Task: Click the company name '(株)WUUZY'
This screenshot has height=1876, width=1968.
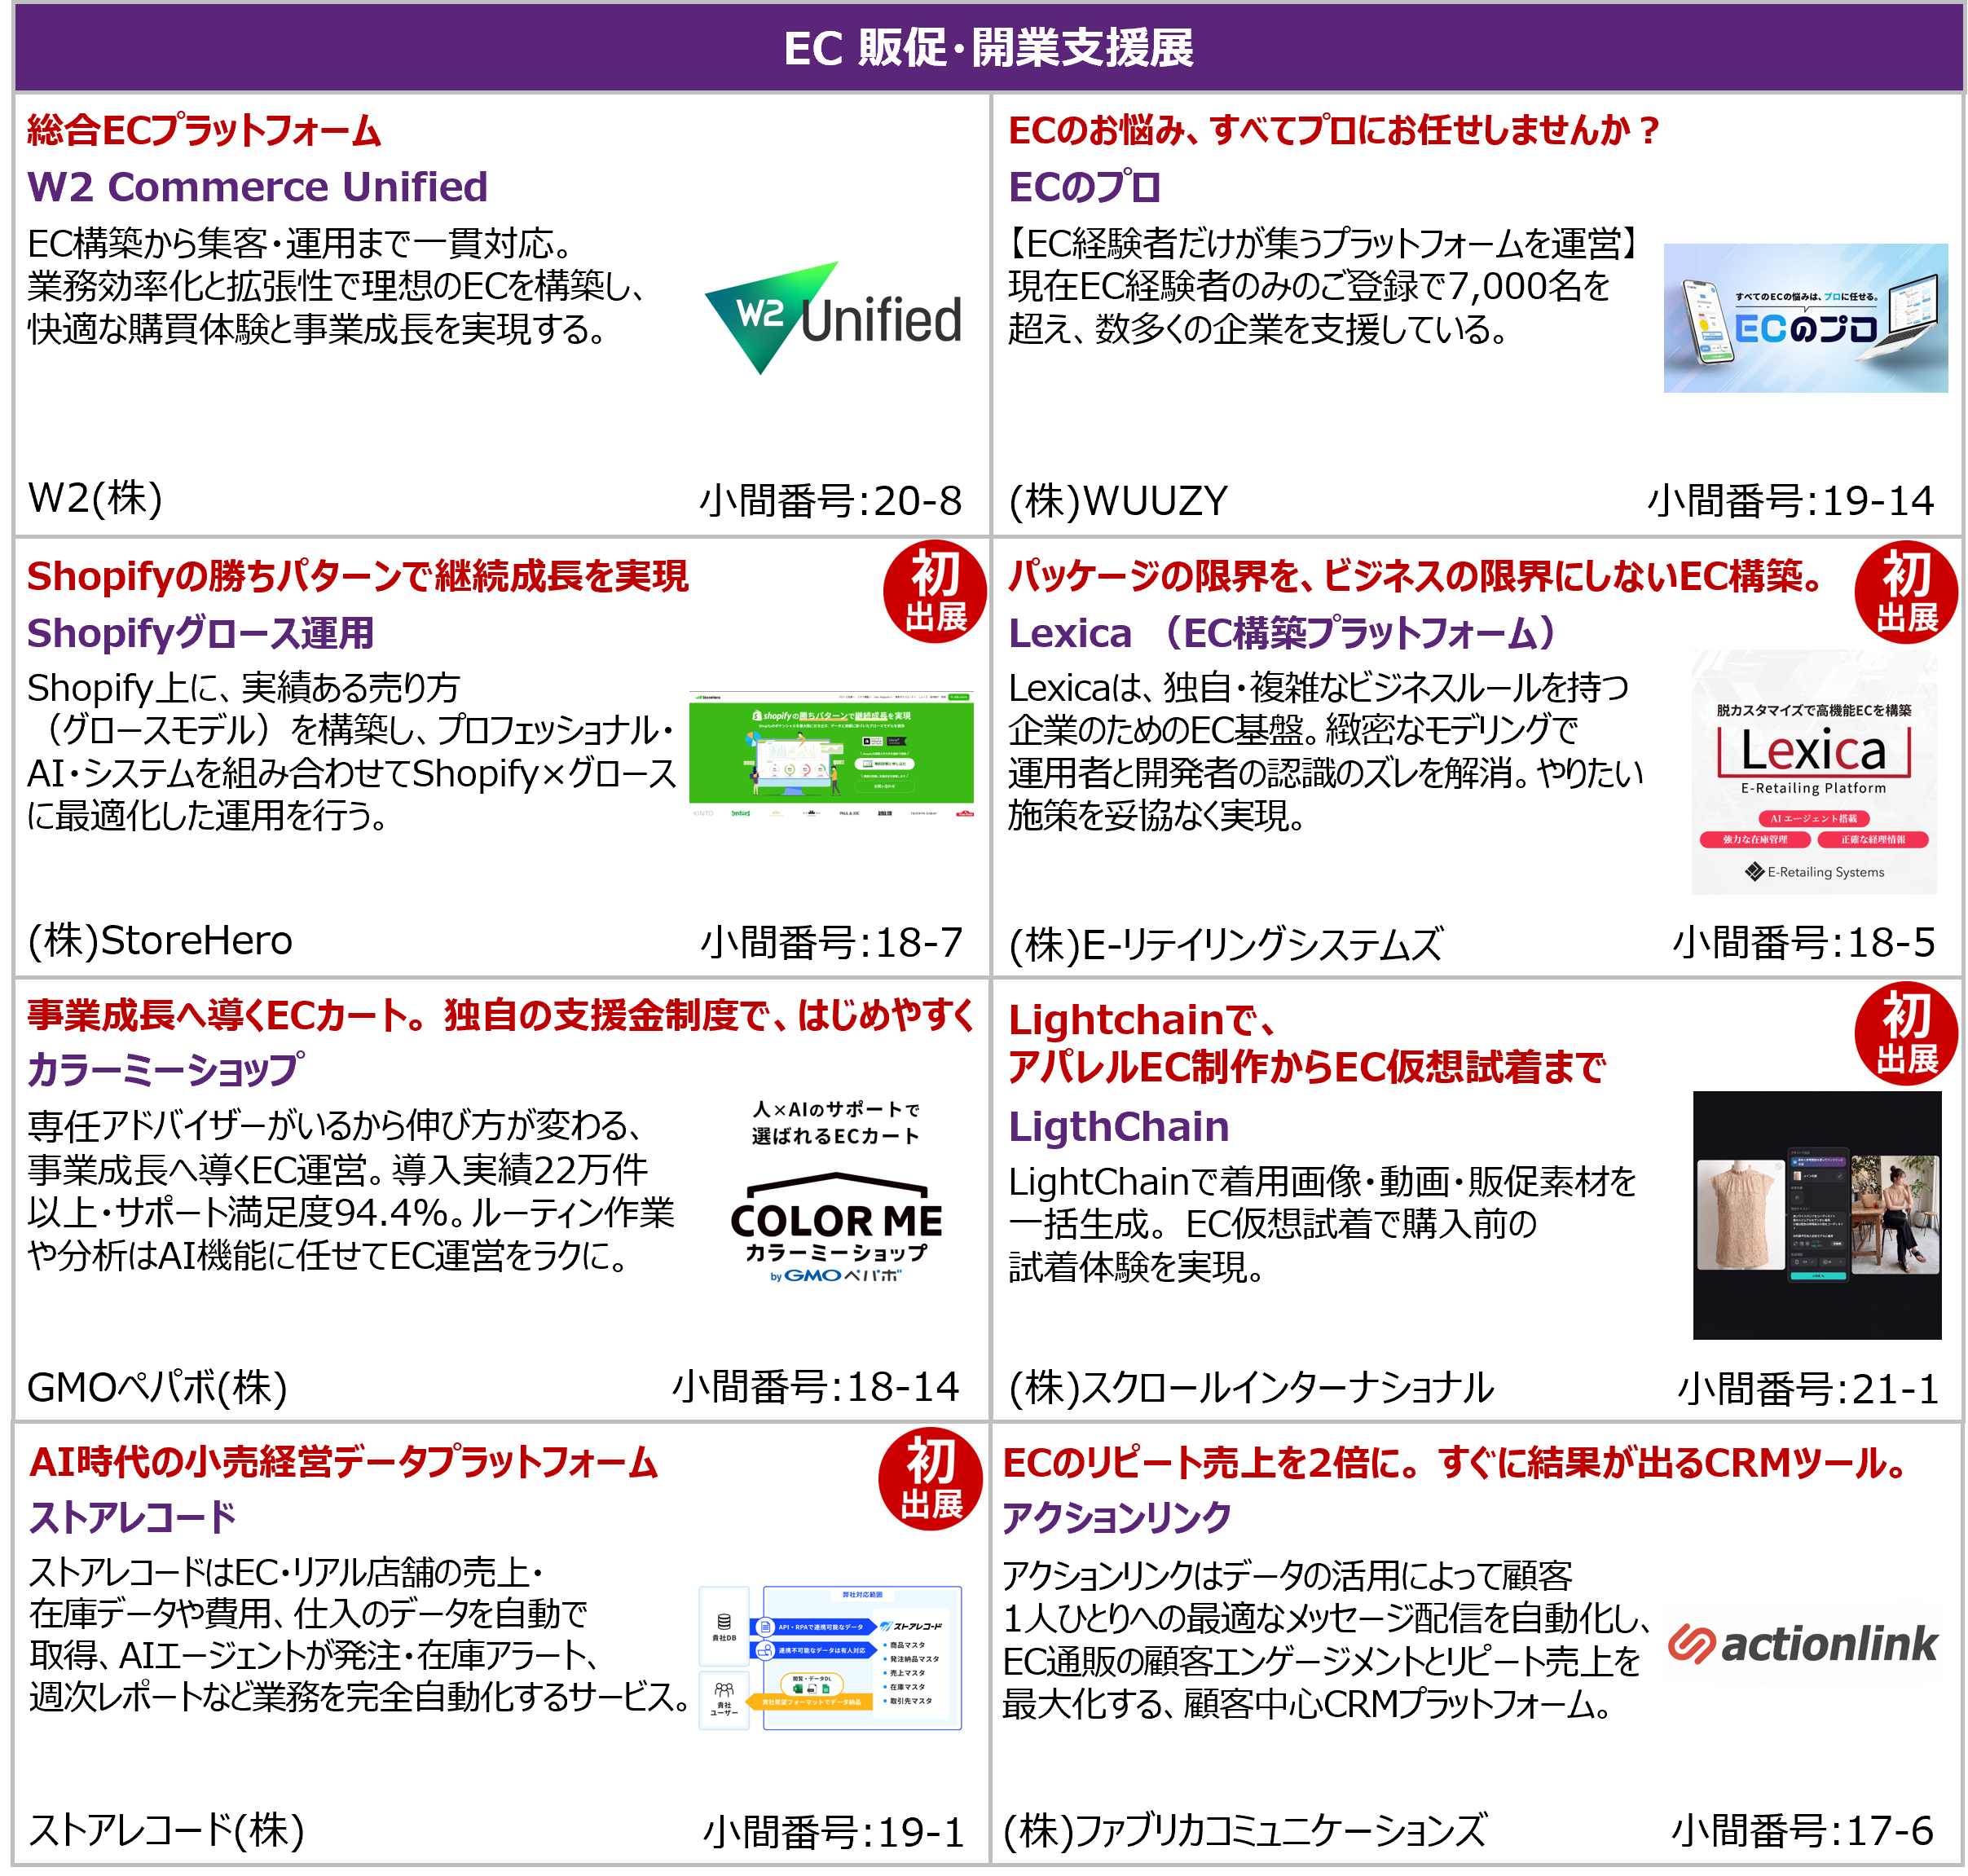Action: 1117,500
